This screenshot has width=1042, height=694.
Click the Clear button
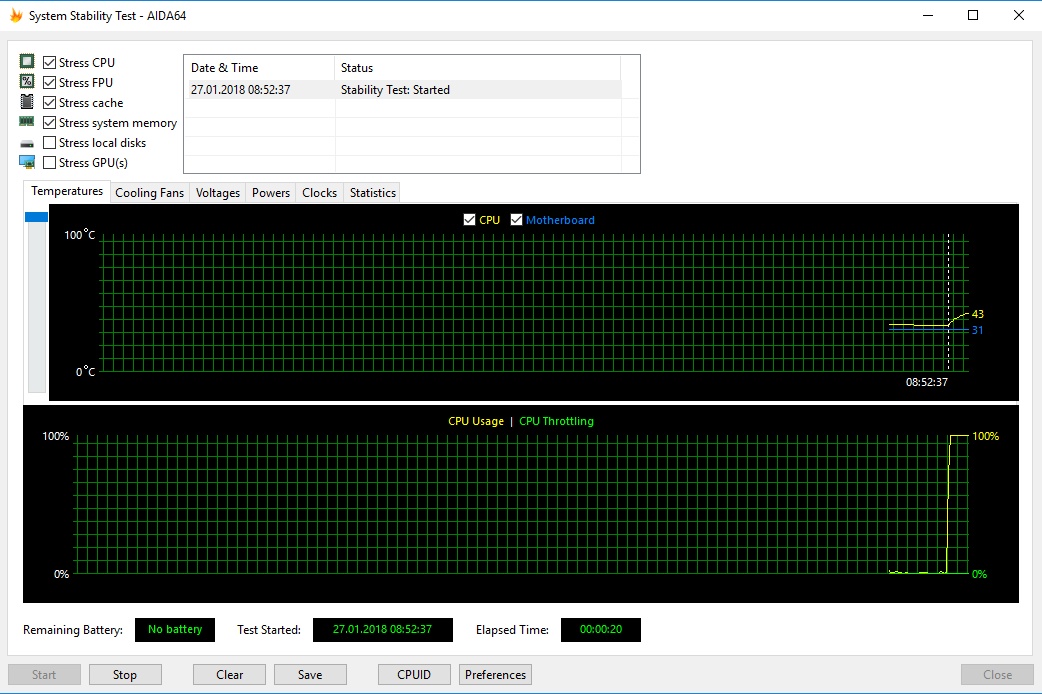229,675
